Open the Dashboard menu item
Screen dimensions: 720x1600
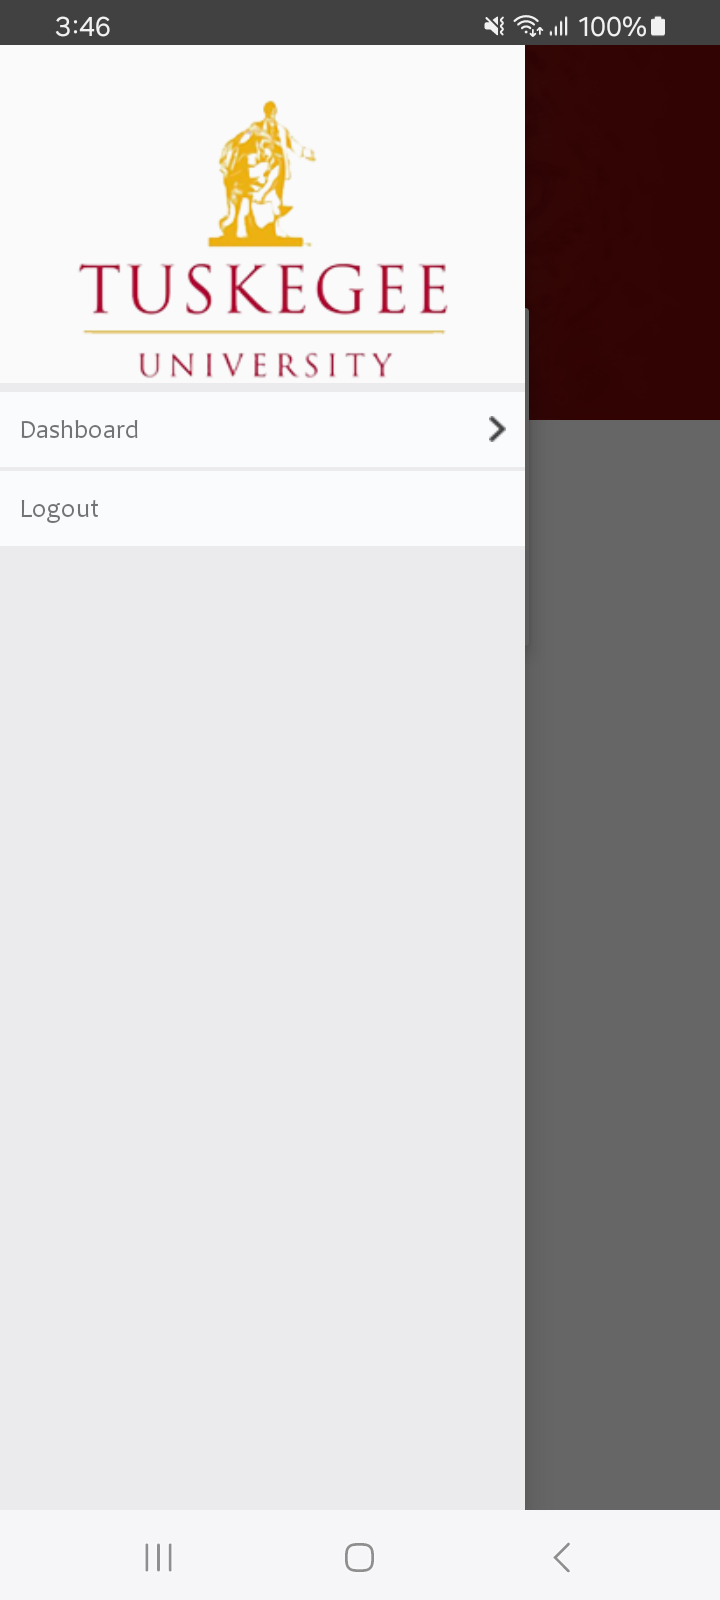click(x=262, y=429)
